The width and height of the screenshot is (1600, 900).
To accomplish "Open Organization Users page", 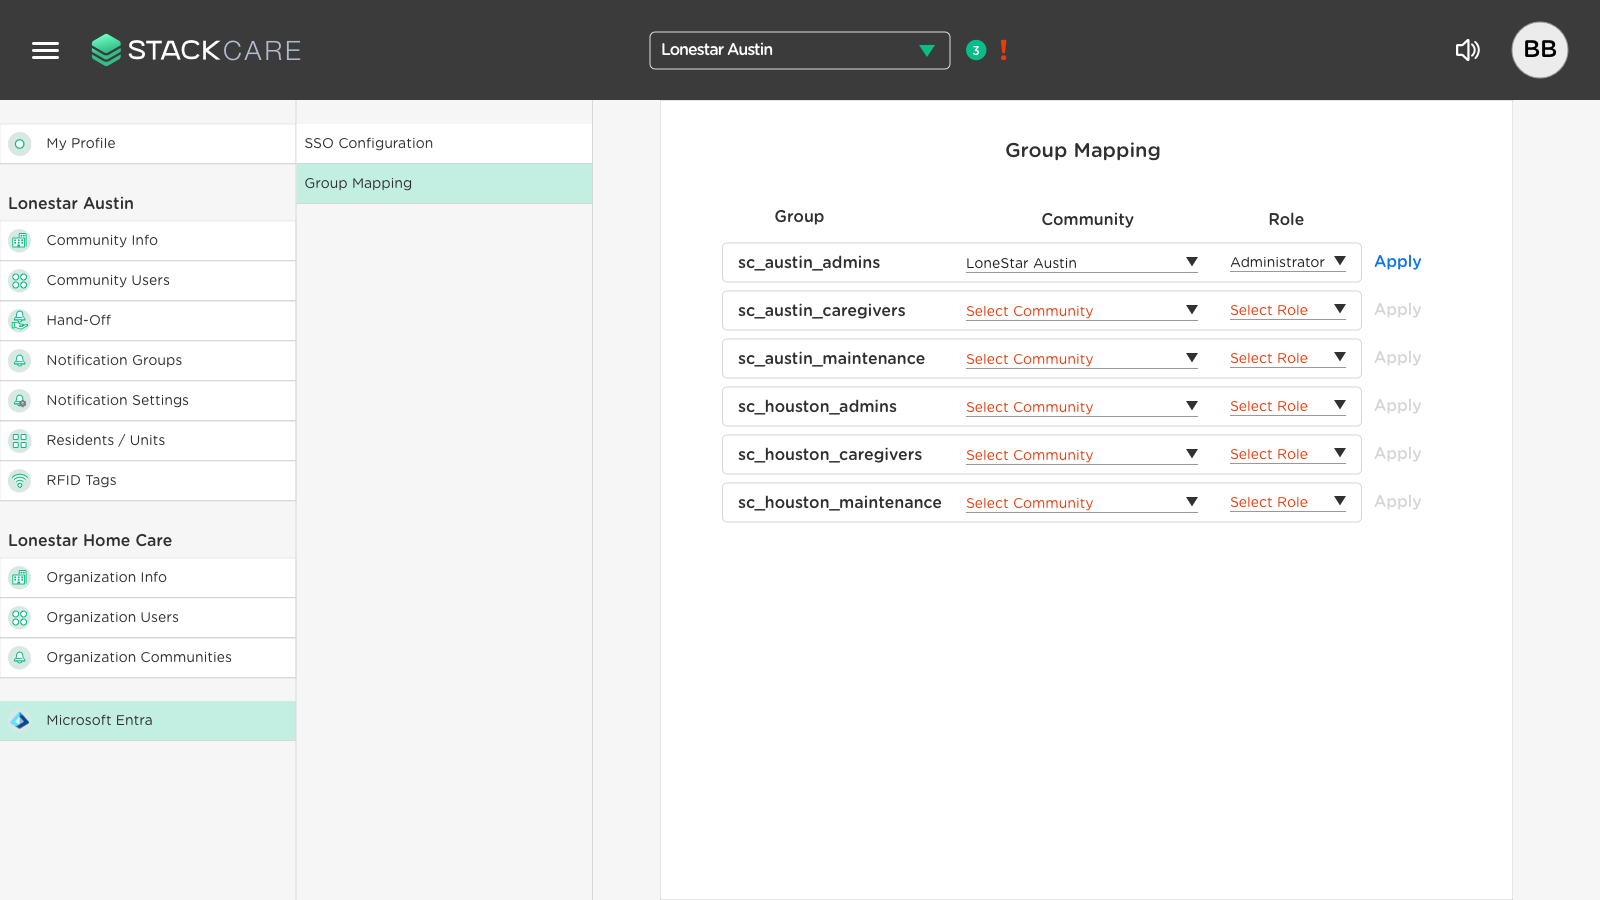I will click(148, 618).
